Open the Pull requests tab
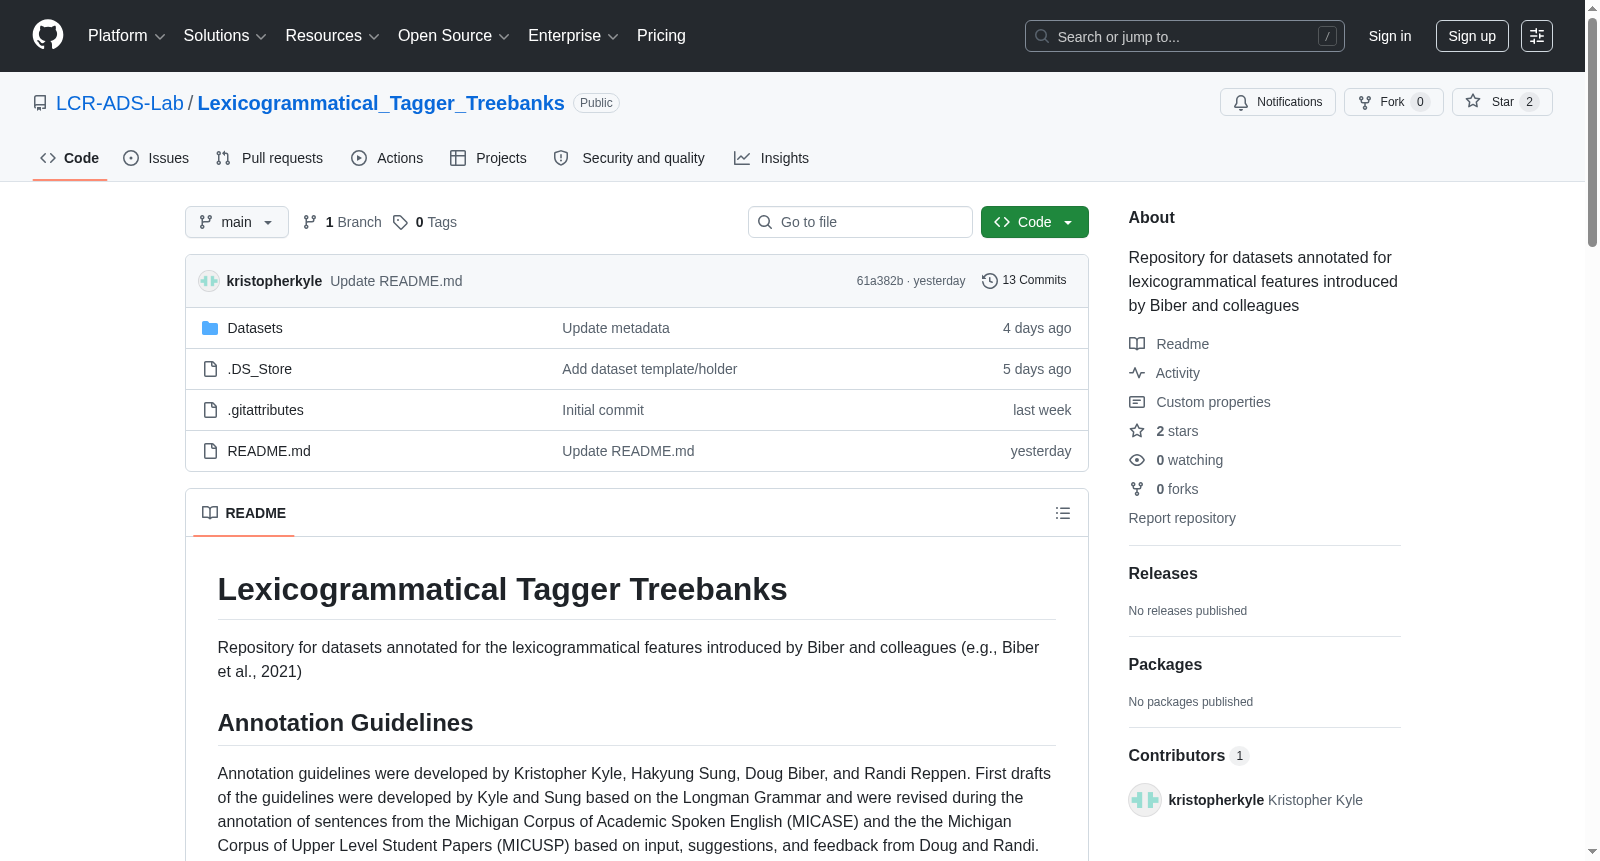The image size is (1600, 861). [269, 158]
